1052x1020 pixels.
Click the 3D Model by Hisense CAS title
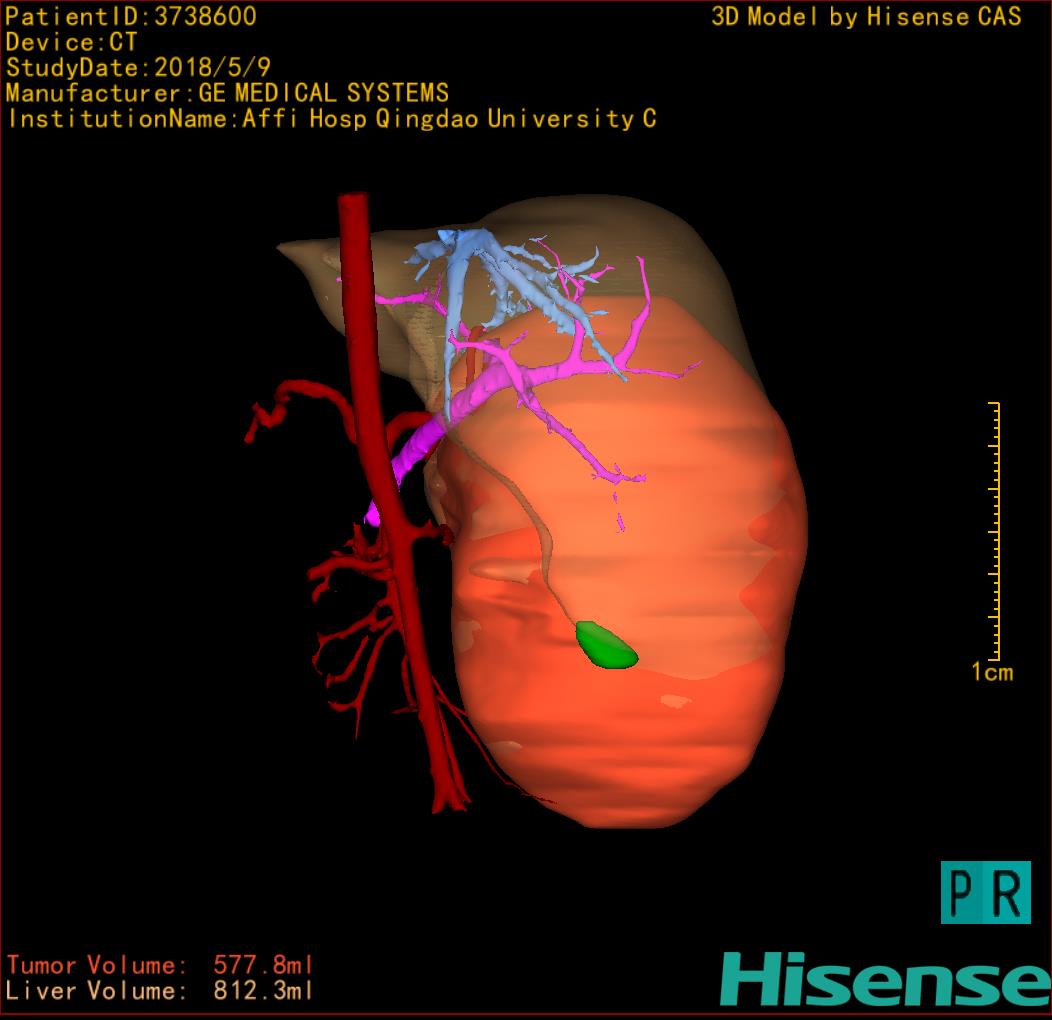866,17
